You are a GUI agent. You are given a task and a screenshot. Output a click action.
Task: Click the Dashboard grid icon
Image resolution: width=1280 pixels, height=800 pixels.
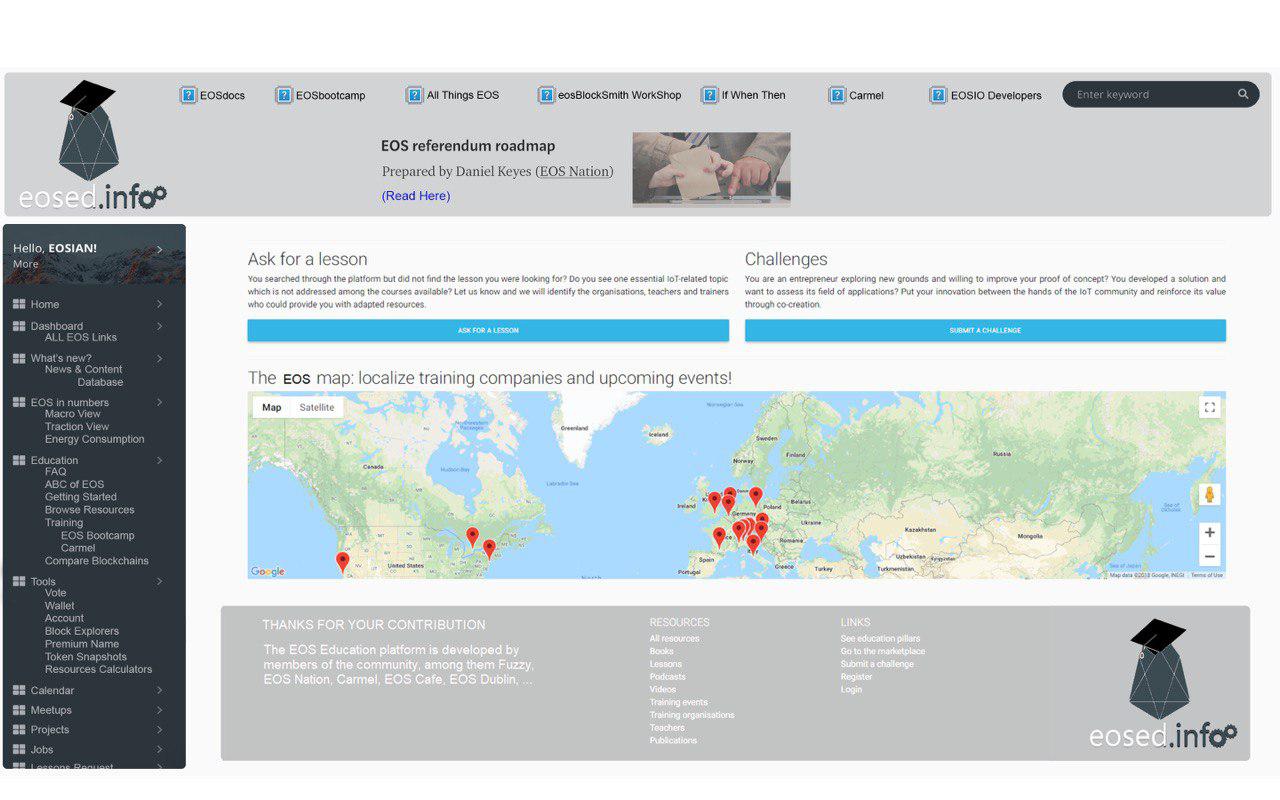(x=19, y=326)
